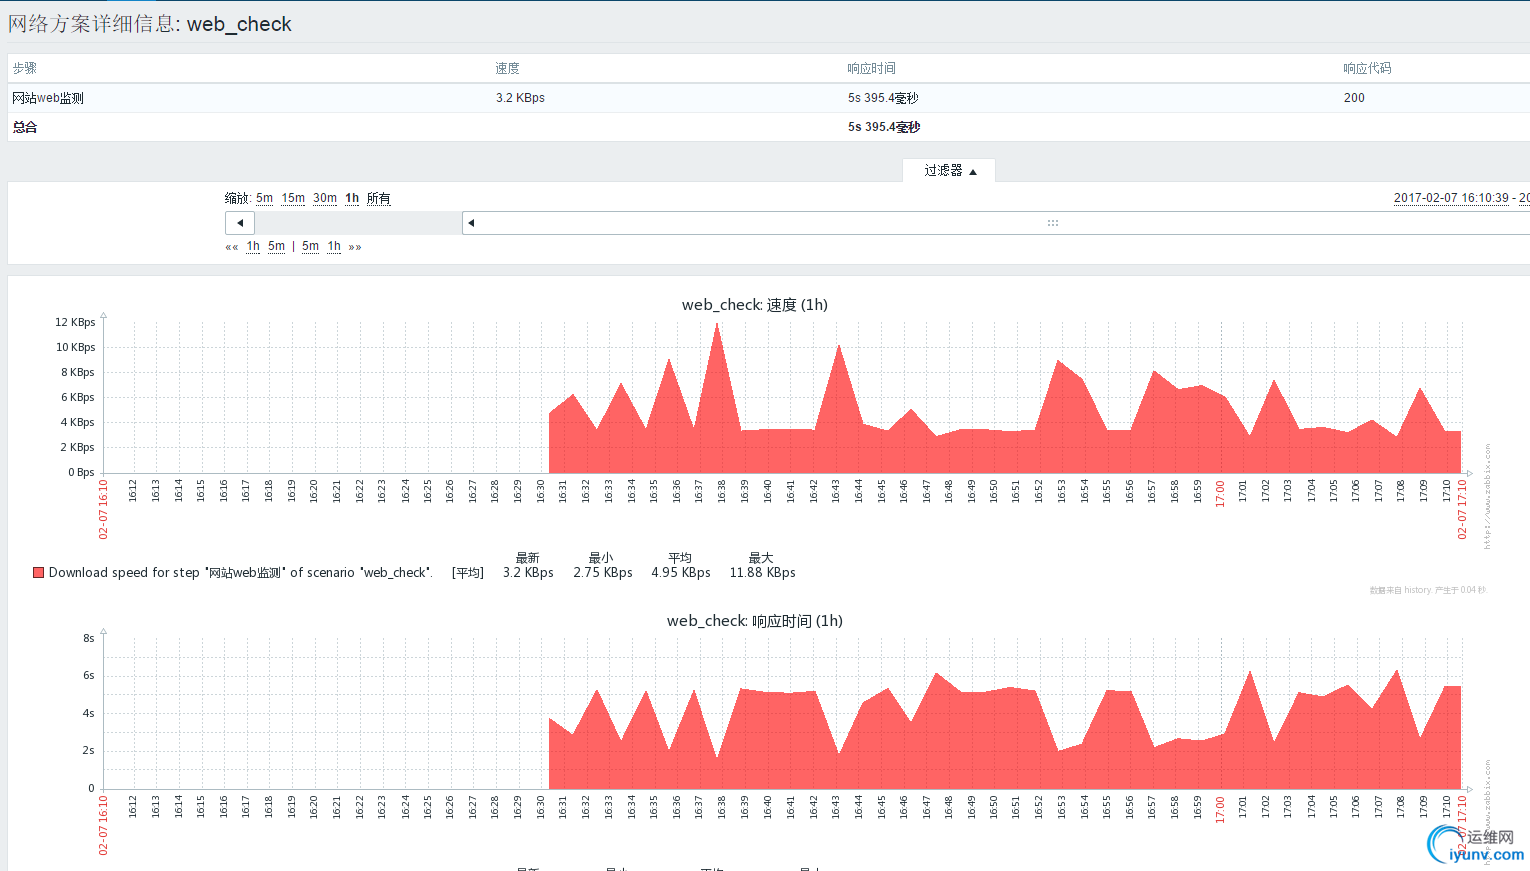Click the red legend swatch for Download speed
The image size is (1530, 871).
pyautogui.click(x=38, y=573)
